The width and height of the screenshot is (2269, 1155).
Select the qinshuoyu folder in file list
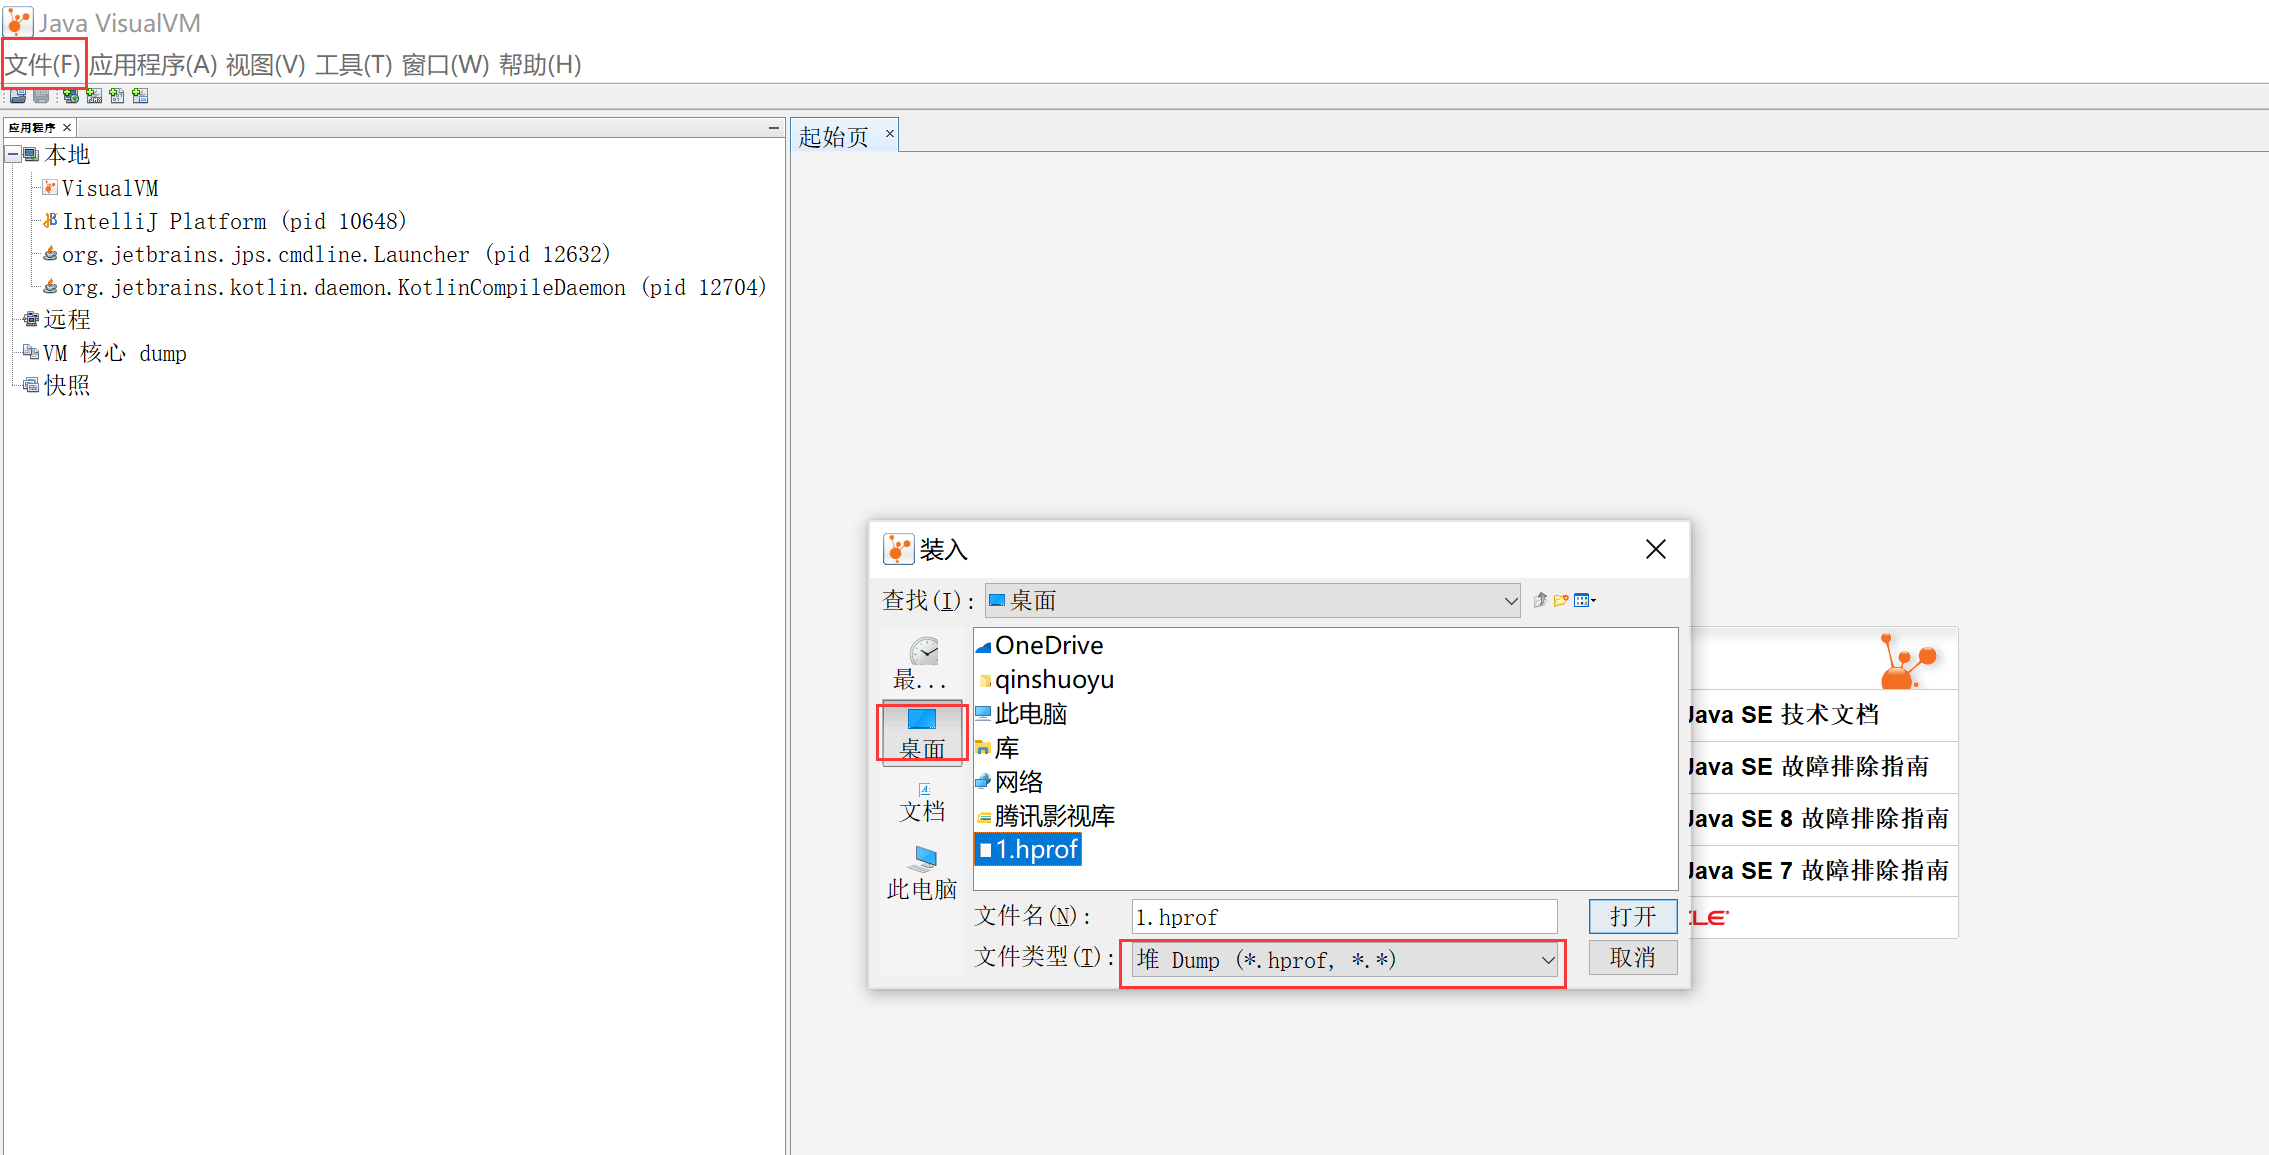pos(1045,680)
